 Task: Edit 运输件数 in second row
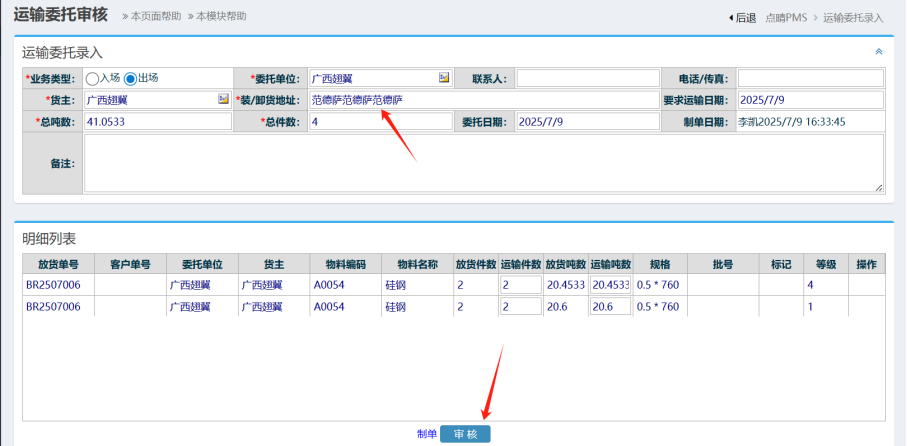(520, 307)
